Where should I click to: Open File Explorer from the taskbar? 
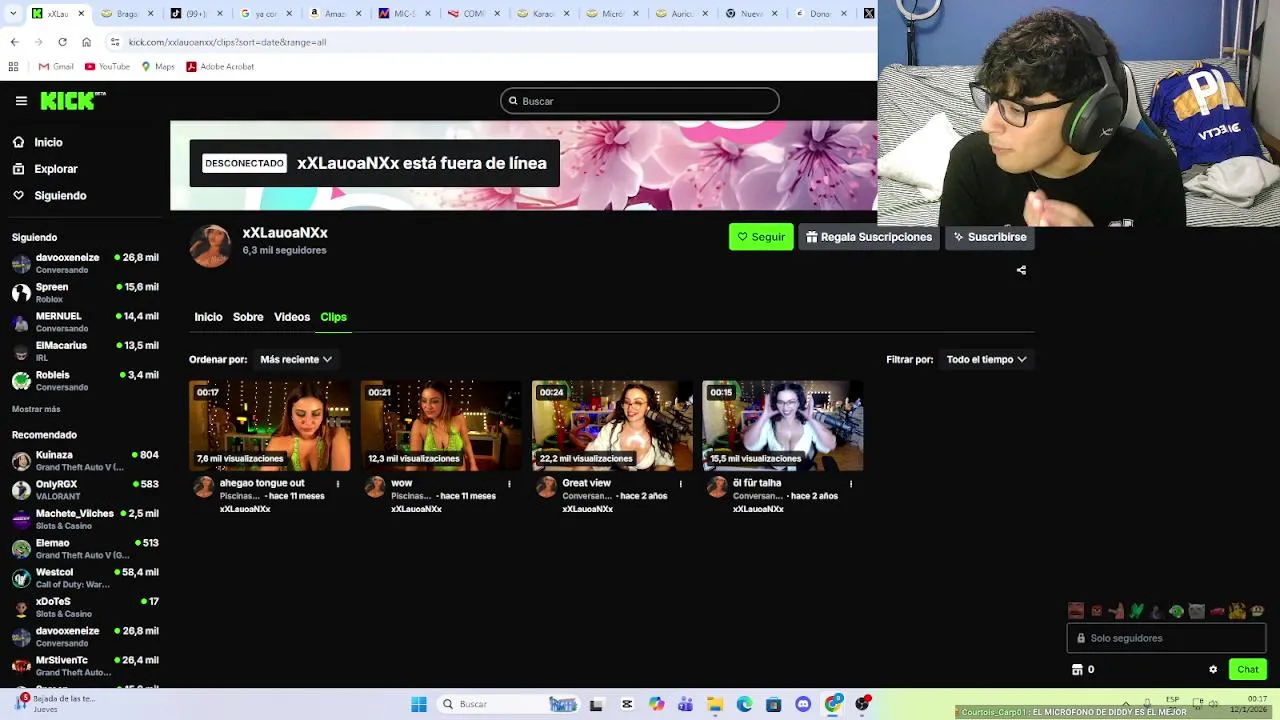pos(715,705)
